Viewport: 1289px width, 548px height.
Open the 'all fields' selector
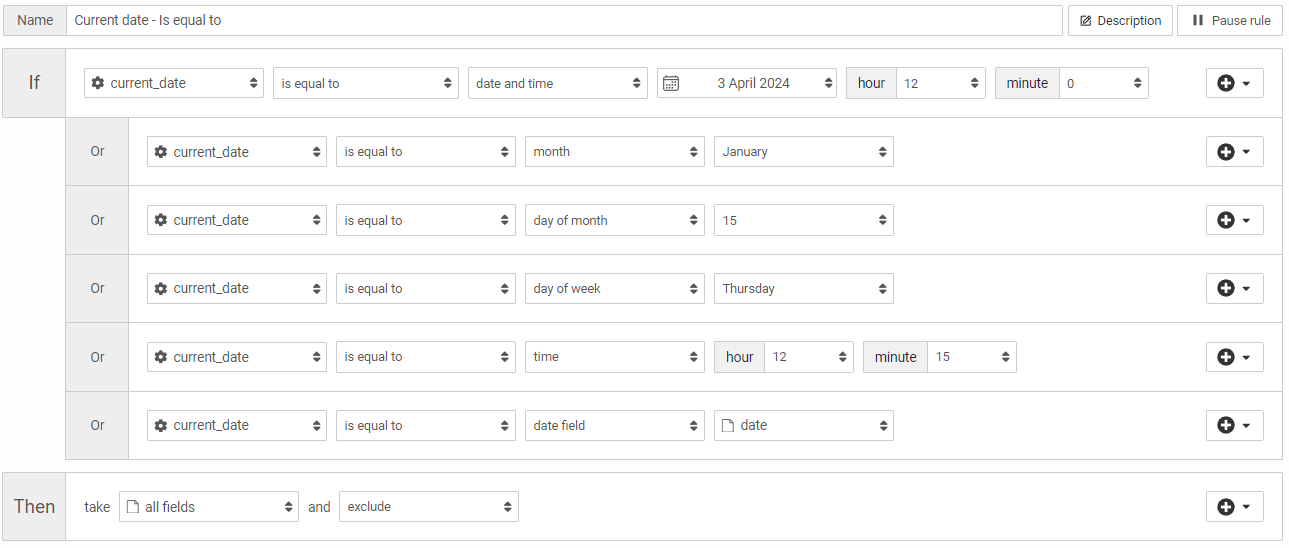pyautogui.click(x=209, y=507)
